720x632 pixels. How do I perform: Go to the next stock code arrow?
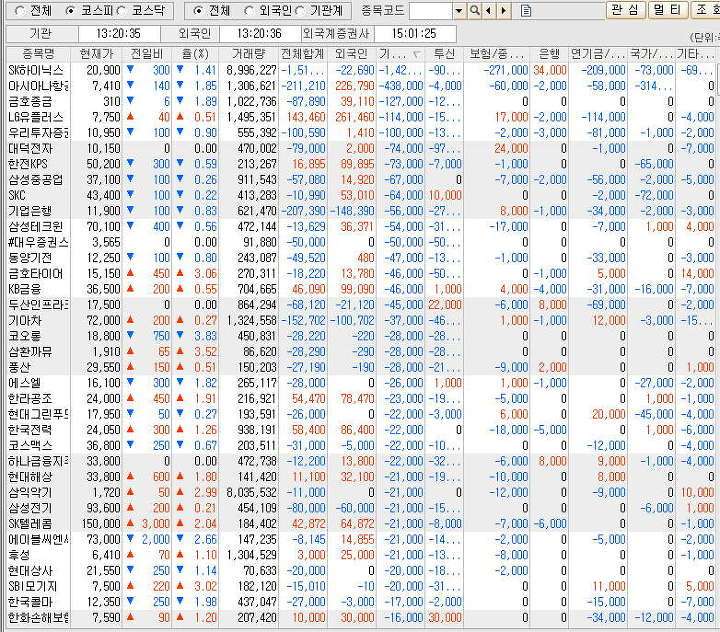click(x=504, y=10)
